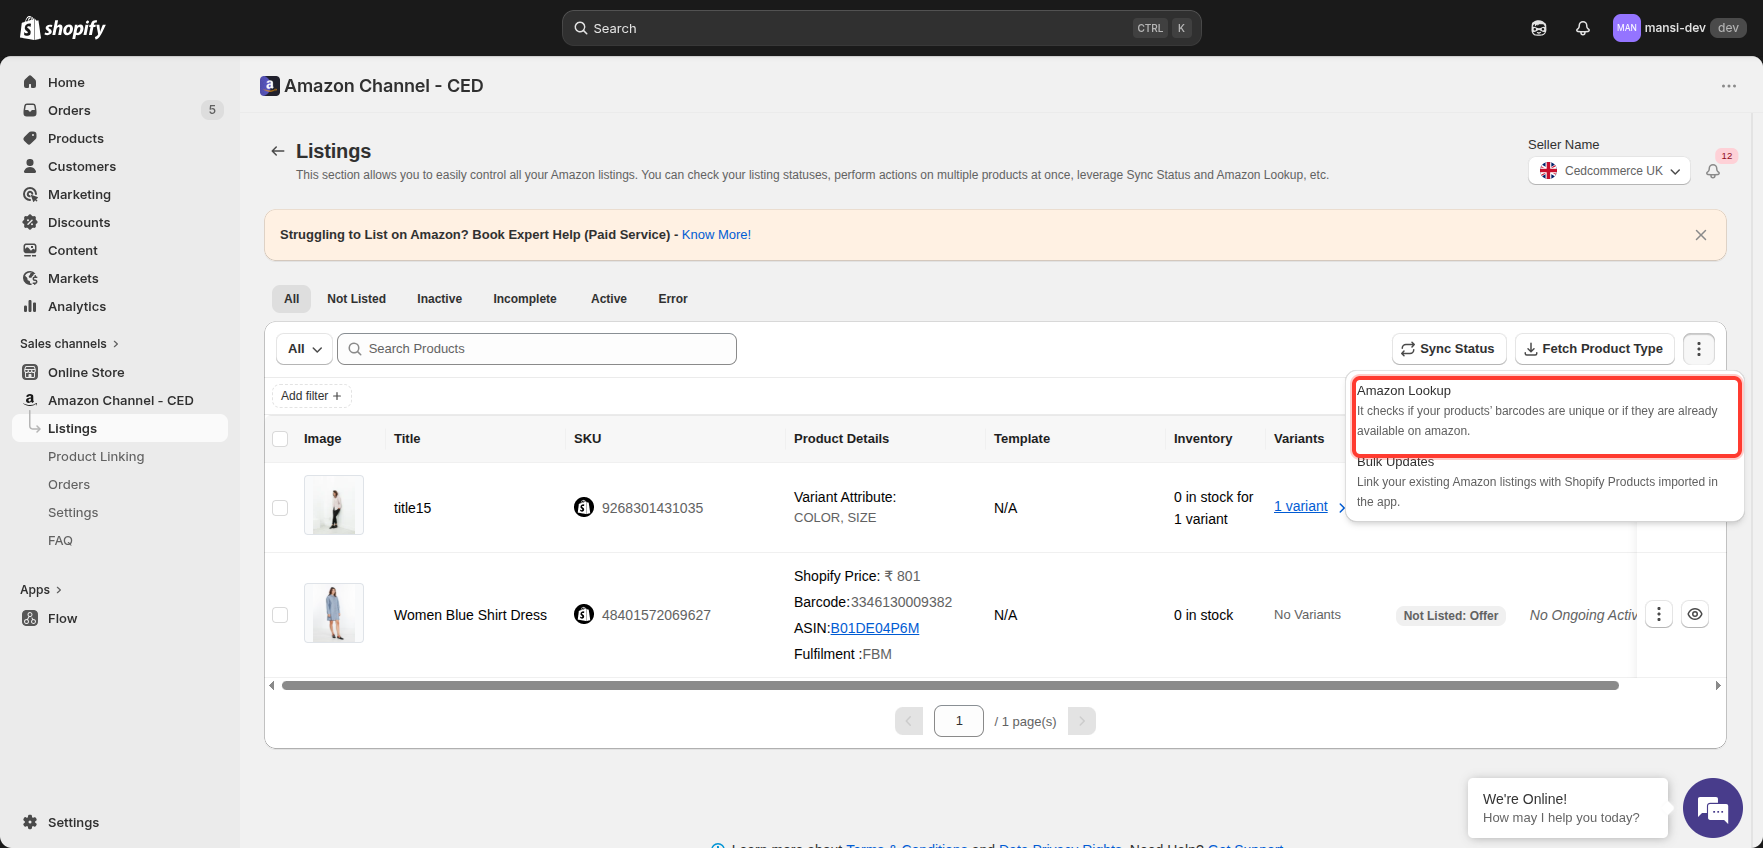Screen dimensions: 1763x848
Task: Click the Analytics bar chart icon
Action: pos(30,306)
